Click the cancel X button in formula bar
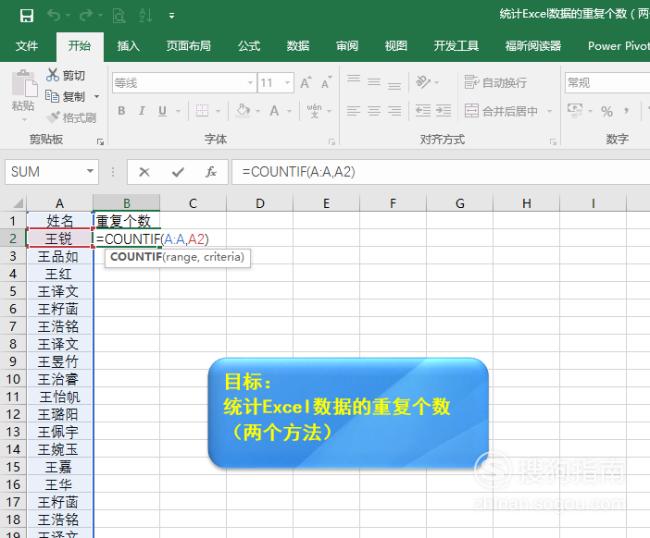Image resolution: width=650 pixels, height=538 pixels. pos(144,172)
